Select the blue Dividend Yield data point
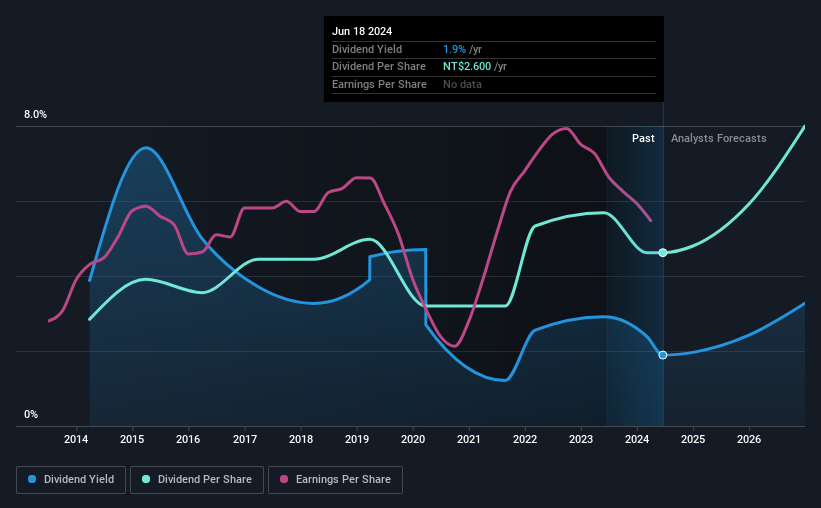Image resolution: width=821 pixels, height=508 pixels. (x=663, y=355)
